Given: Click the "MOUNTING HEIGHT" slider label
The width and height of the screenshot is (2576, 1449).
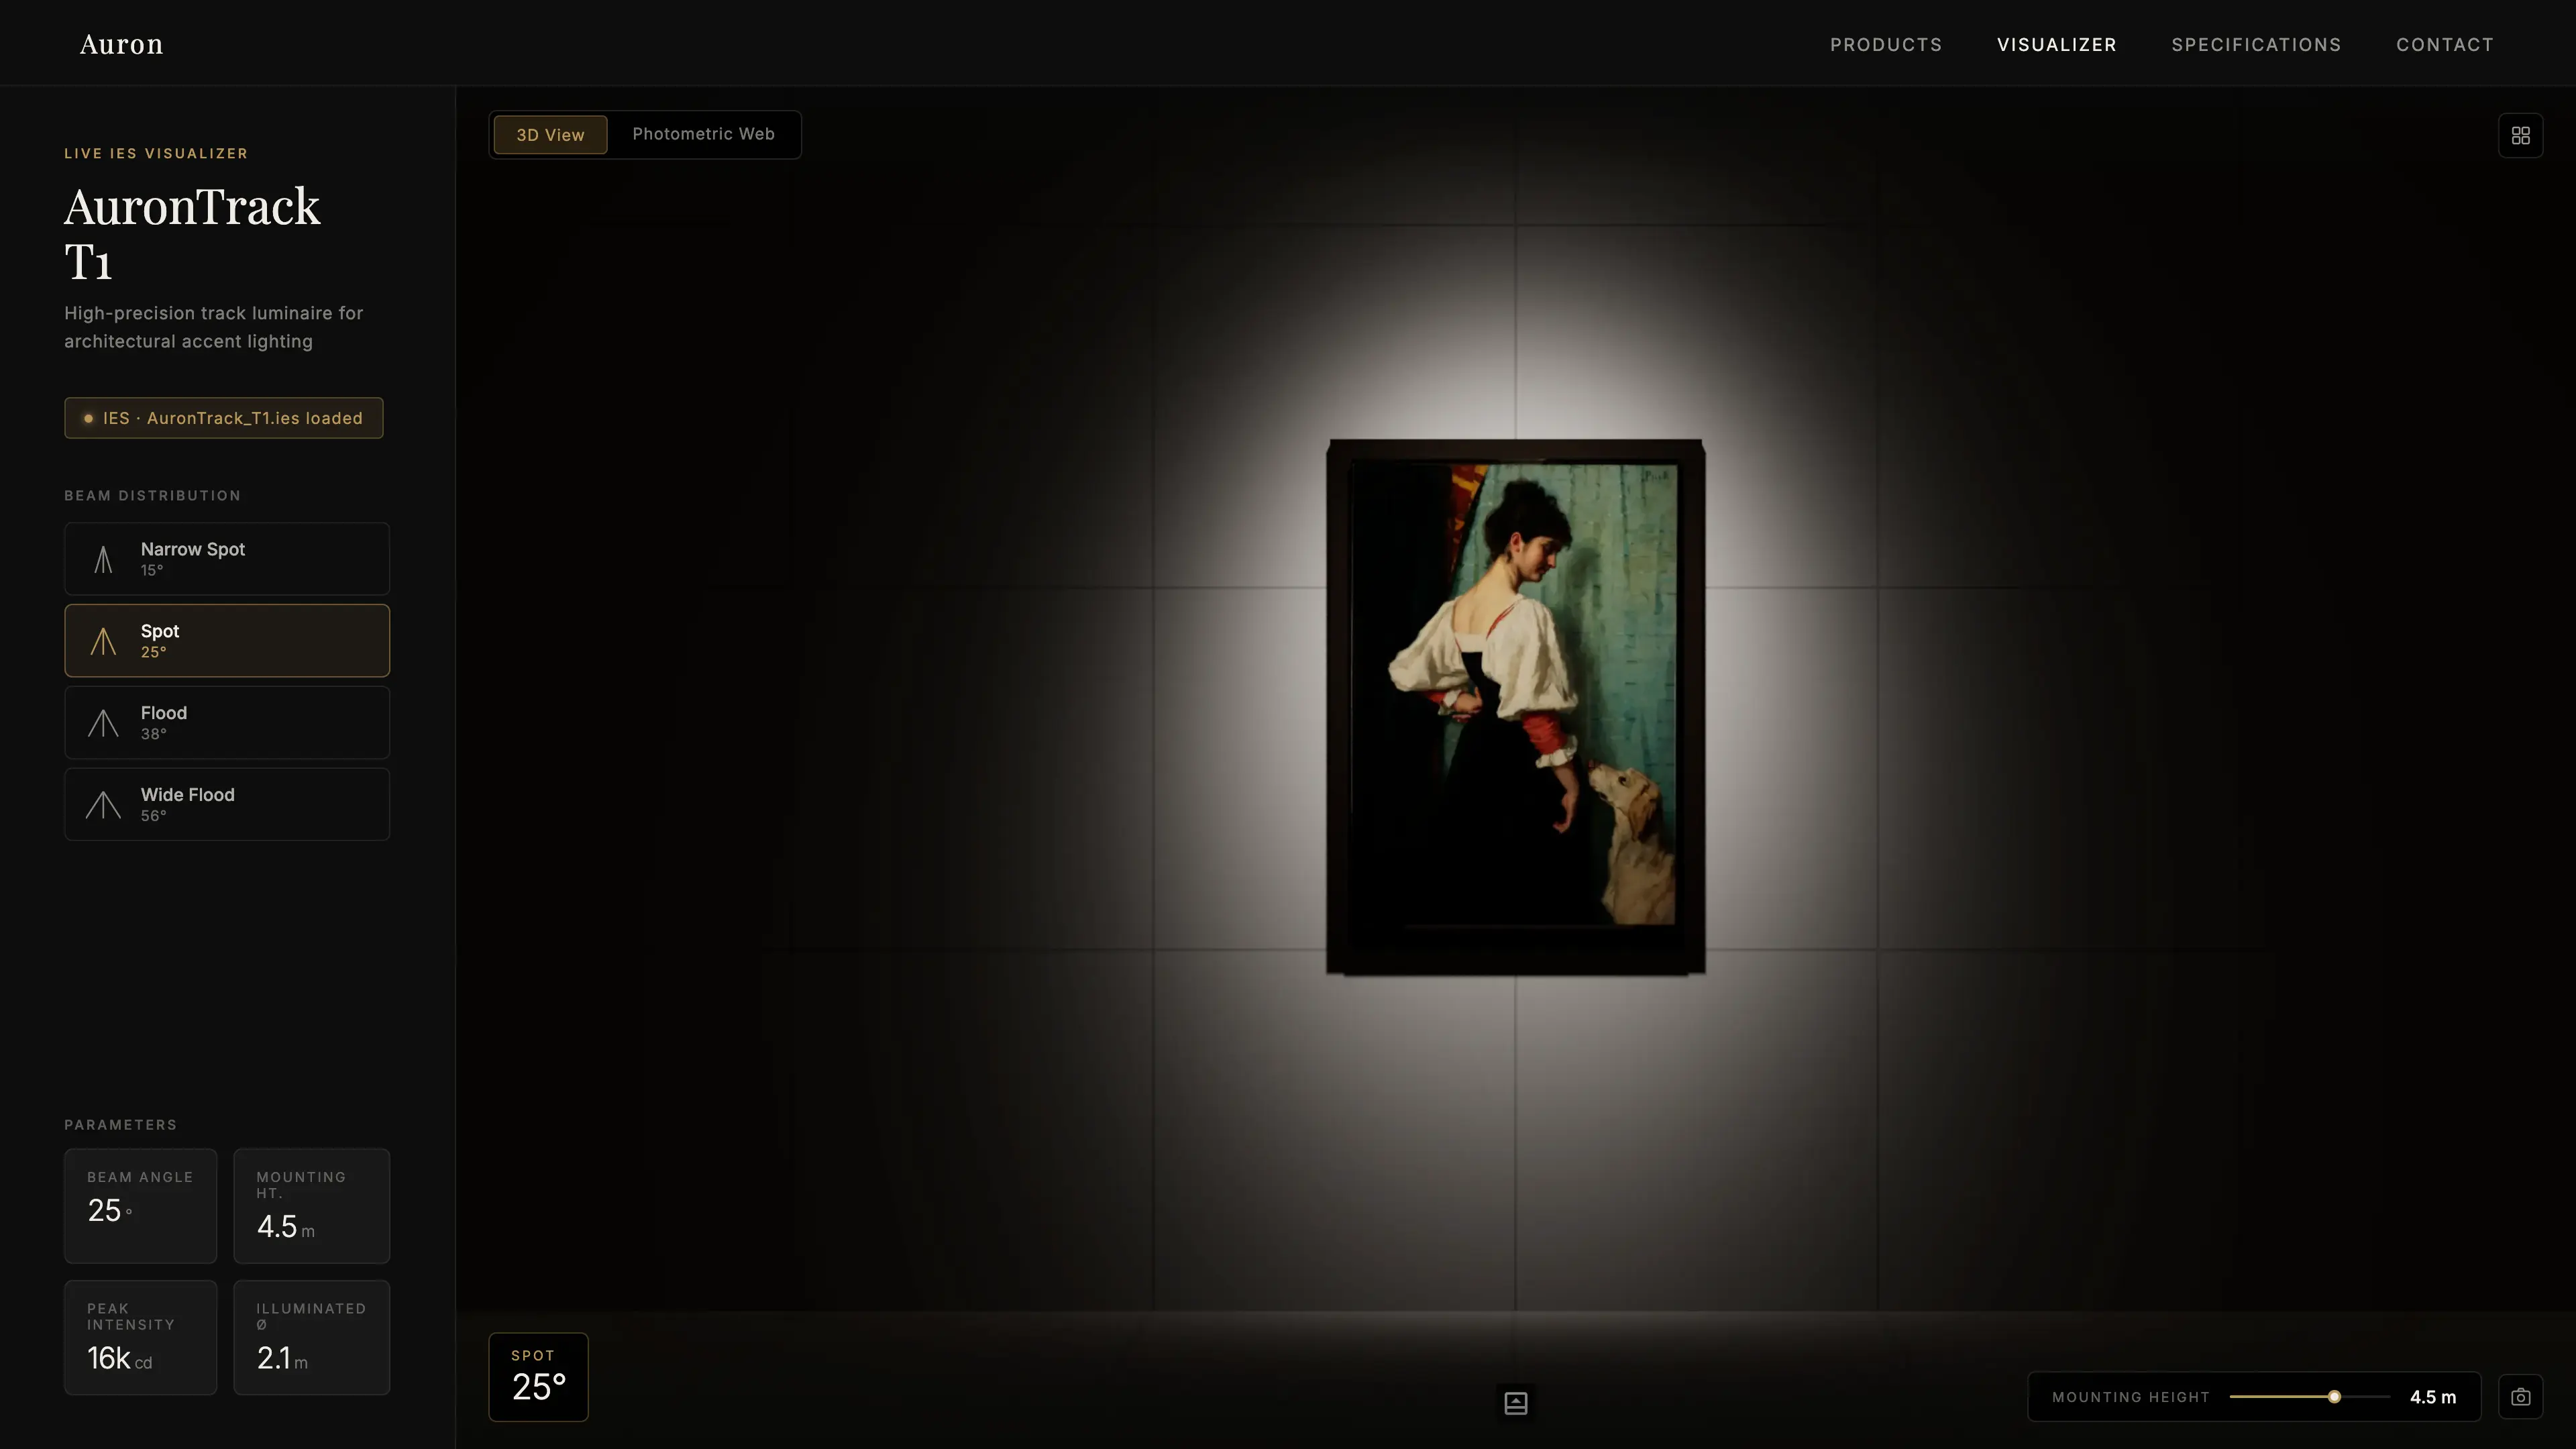Looking at the screenshot, I should pos(2131,1397).
